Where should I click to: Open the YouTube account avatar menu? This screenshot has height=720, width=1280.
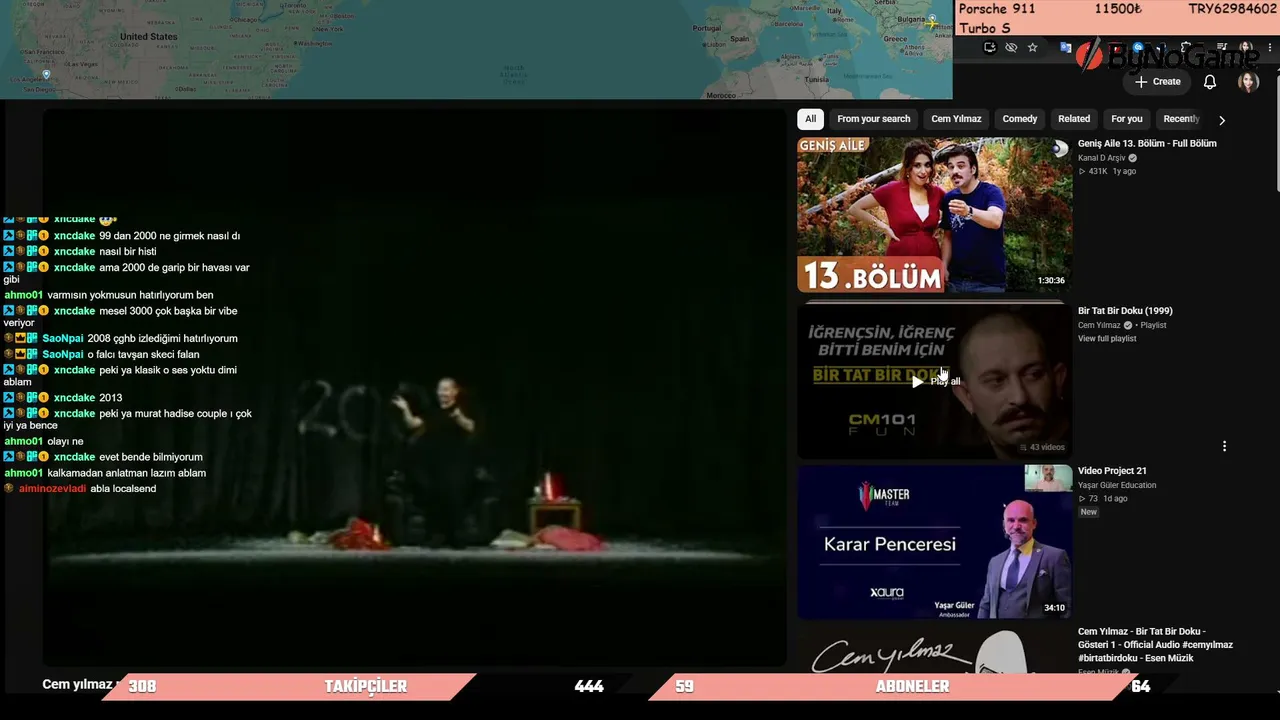click(x=1248, y=82)
